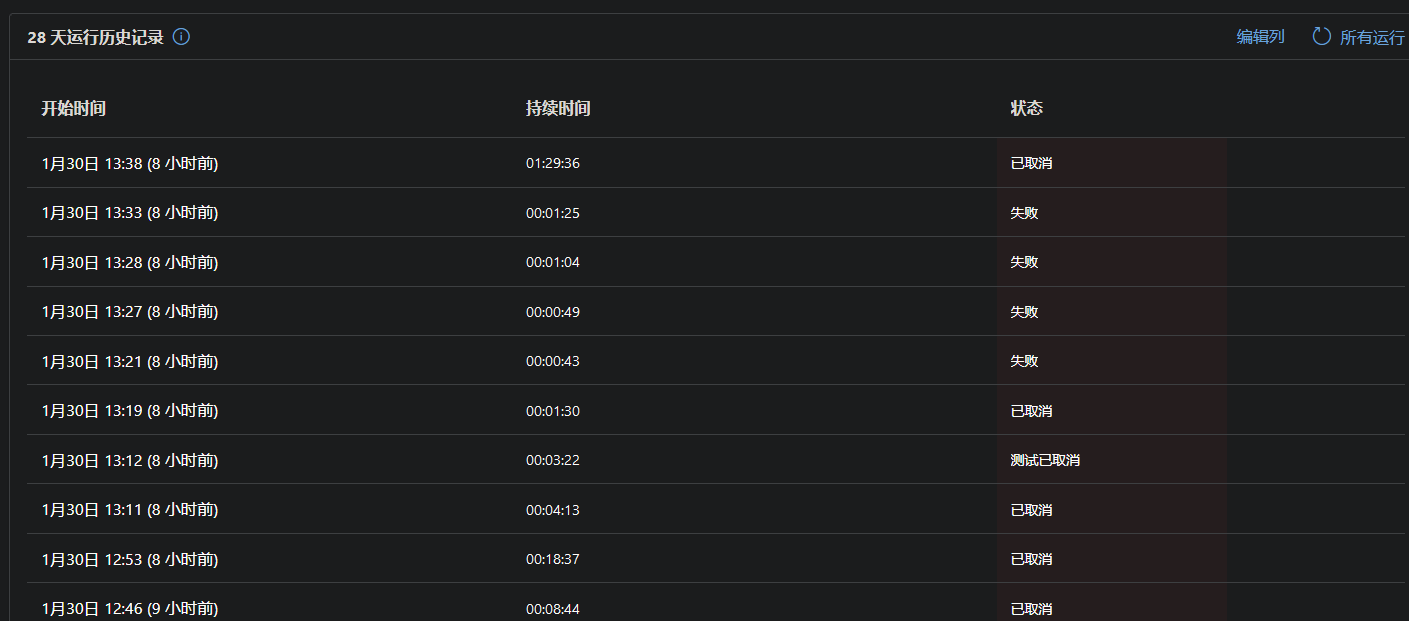Image resolution: width=1409 pixels, height=621 pixels.
Task: Click the 测试已取消 status cell
Action: click(1045, 461)
